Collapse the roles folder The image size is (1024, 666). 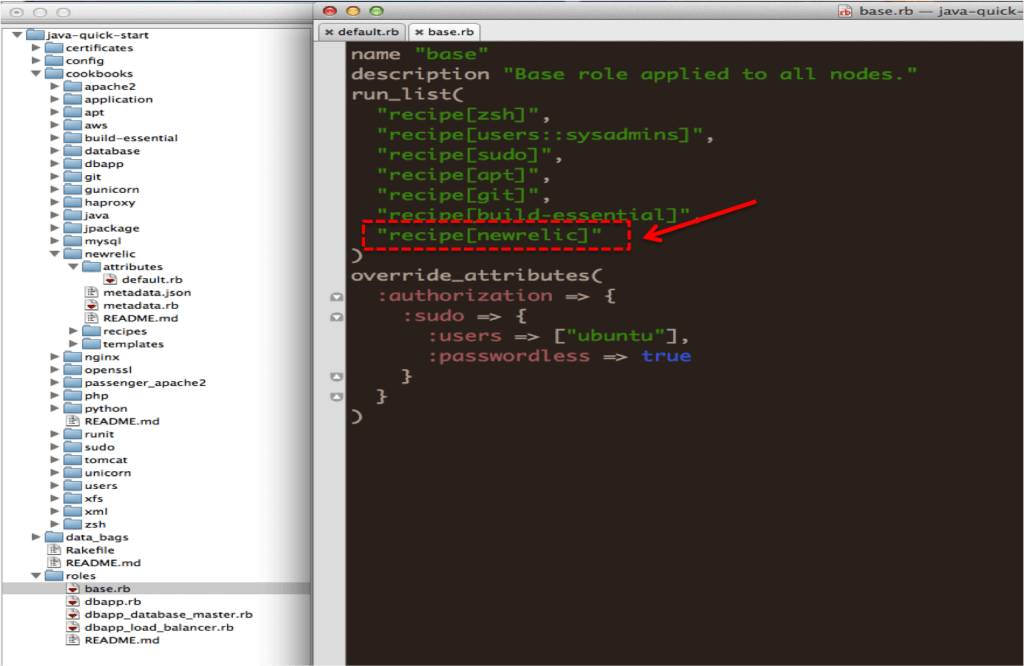point(37,576)
